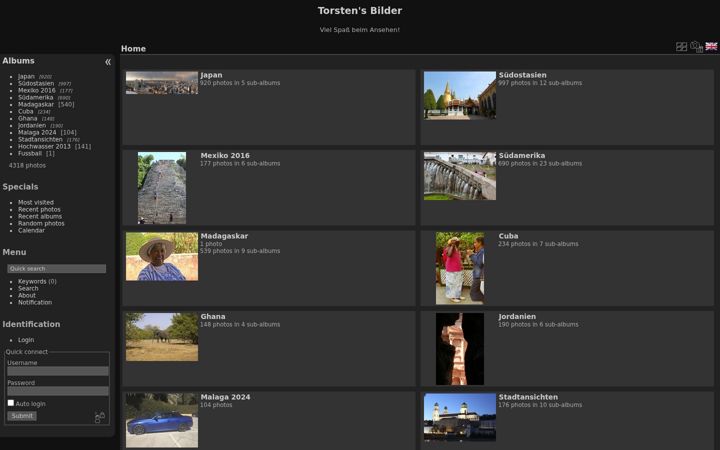Click the Ghana album title in the grid
This screenshot has width=720, height=450.
pos(213,316)
